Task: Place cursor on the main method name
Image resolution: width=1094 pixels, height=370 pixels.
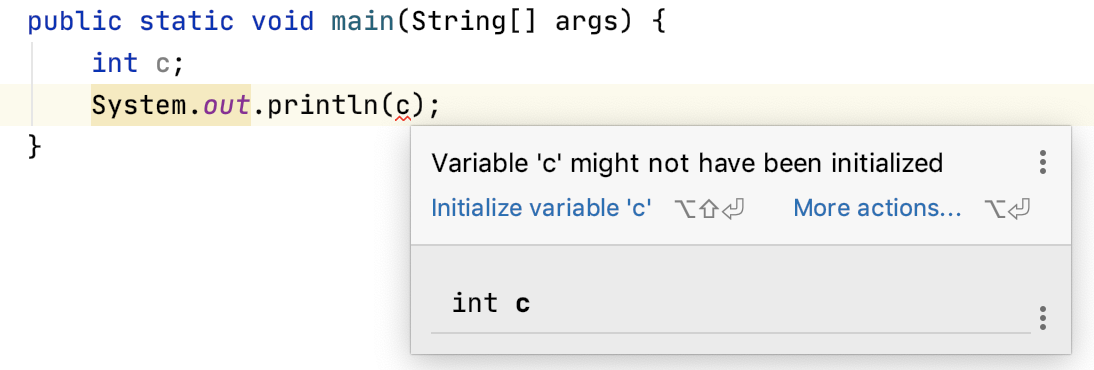Action: 362,22
